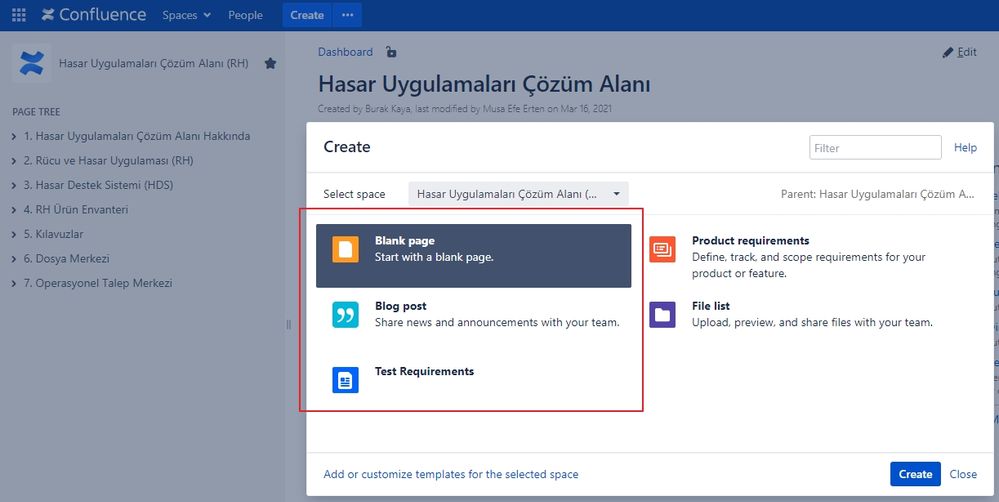
Task: Open the Spaces dropdown menu
Action: pyautogui.click(x=186, y=15)
